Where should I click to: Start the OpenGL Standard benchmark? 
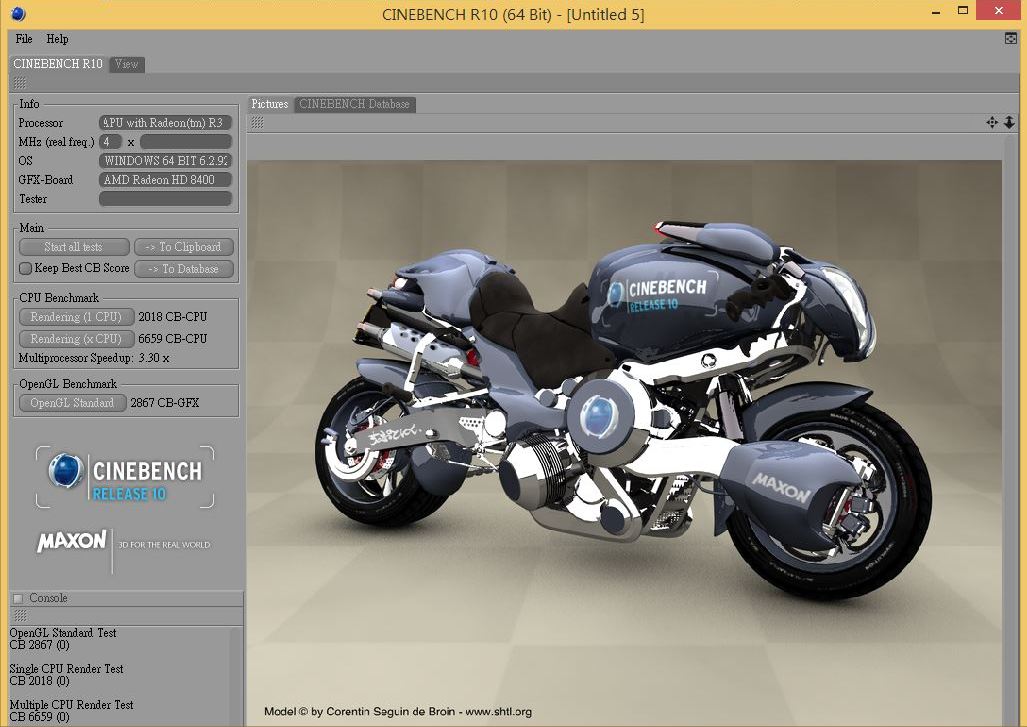tap(72, 403)
